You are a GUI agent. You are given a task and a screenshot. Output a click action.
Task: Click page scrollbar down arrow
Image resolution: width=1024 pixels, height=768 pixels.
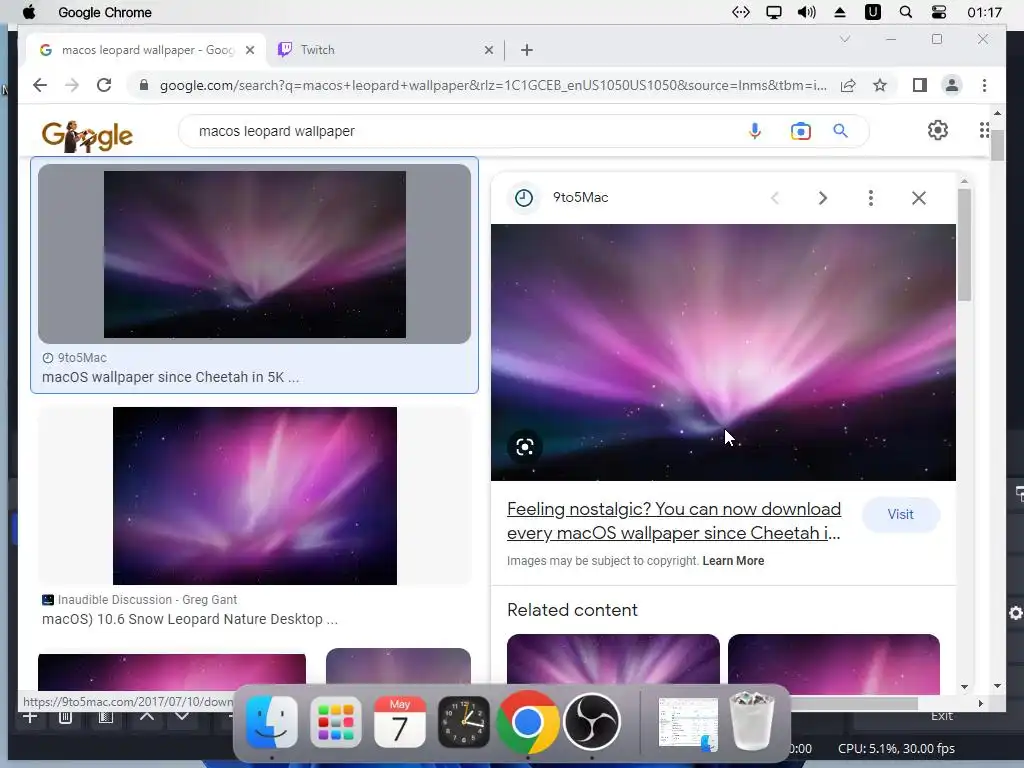pyautogui.click(x=997, y=686)
